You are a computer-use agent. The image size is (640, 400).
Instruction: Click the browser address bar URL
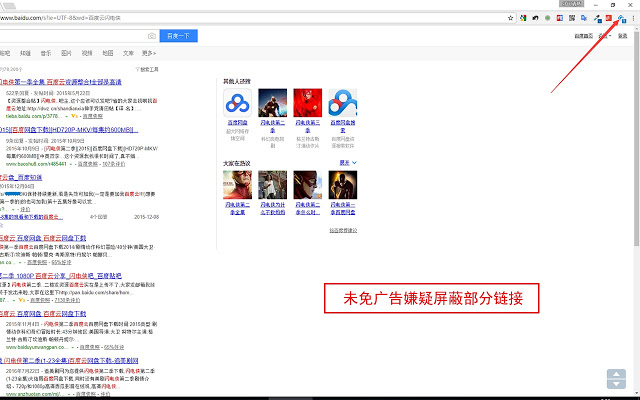click(60, 18)
